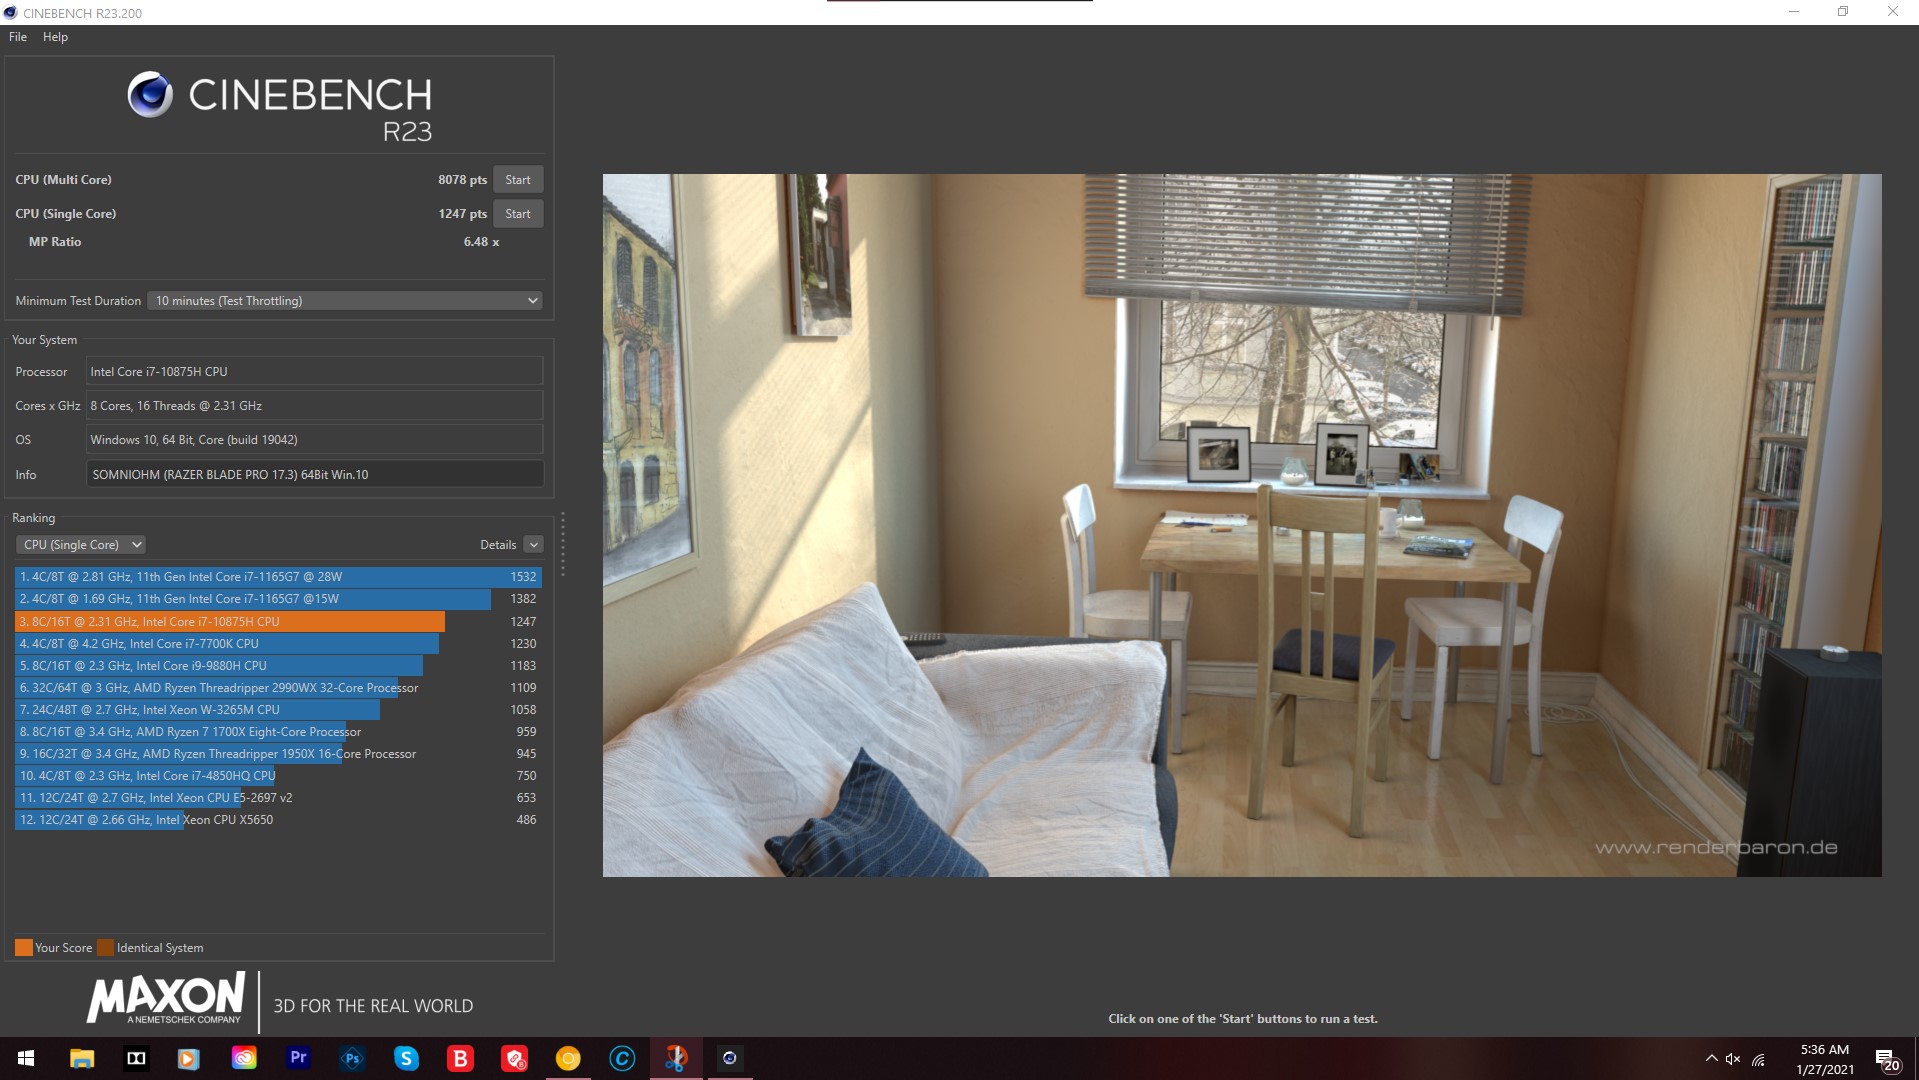
Task: Open the Help menu
Action: point(55,37)
